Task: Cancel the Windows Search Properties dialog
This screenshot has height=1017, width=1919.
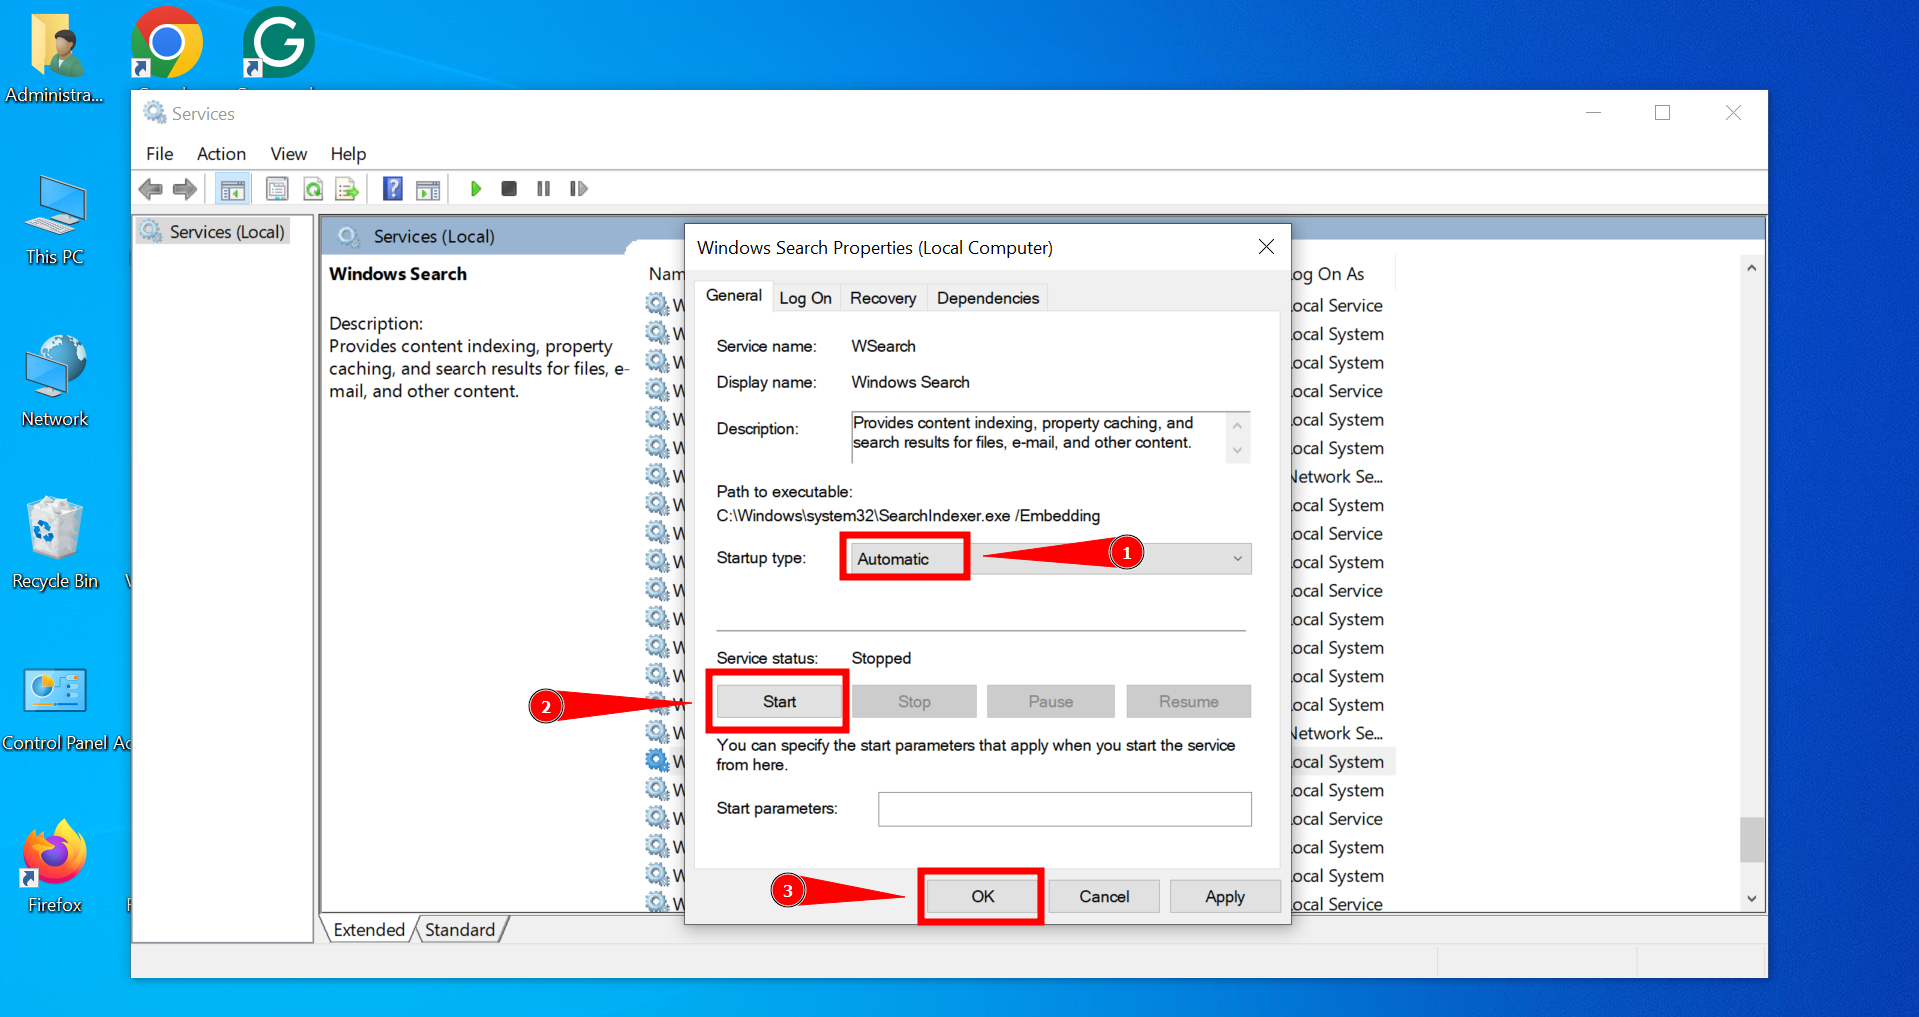Action: (1104, 897)
